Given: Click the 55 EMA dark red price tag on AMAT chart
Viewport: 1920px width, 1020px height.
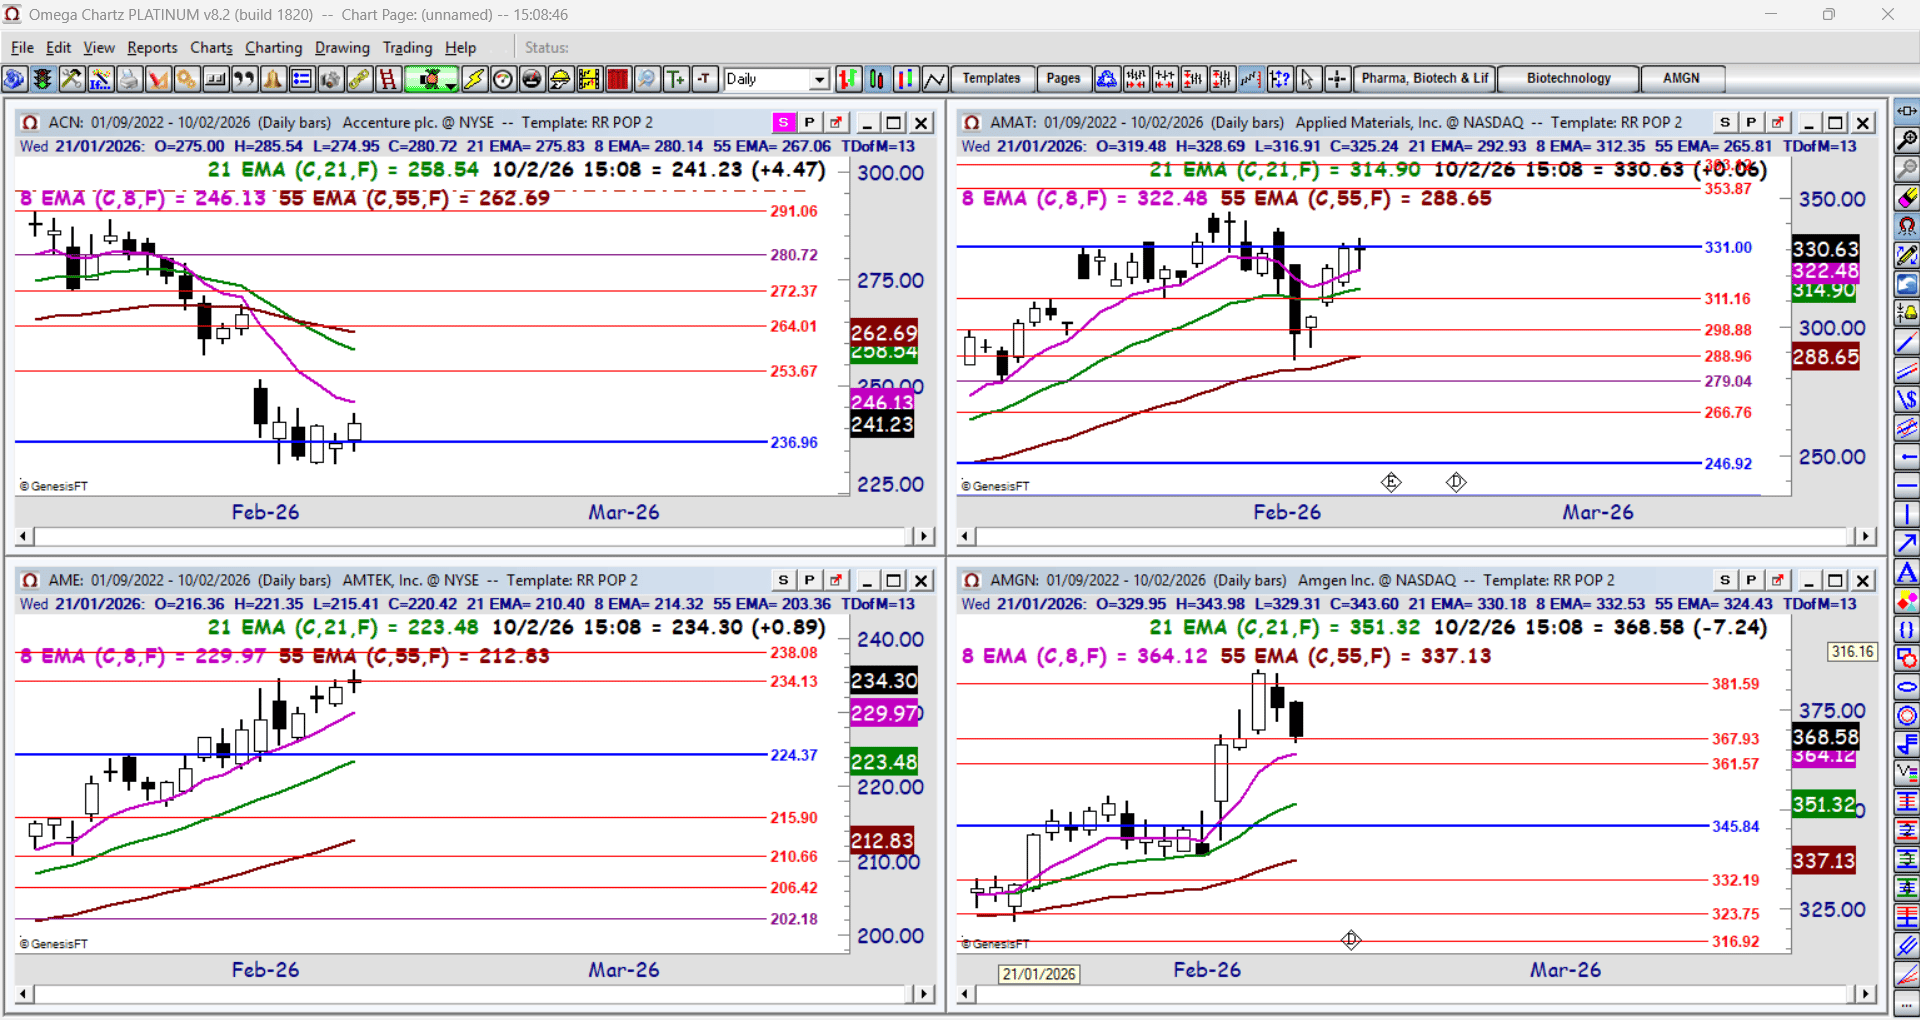Looking at the screenshot, I should [x=1826, y=357].
